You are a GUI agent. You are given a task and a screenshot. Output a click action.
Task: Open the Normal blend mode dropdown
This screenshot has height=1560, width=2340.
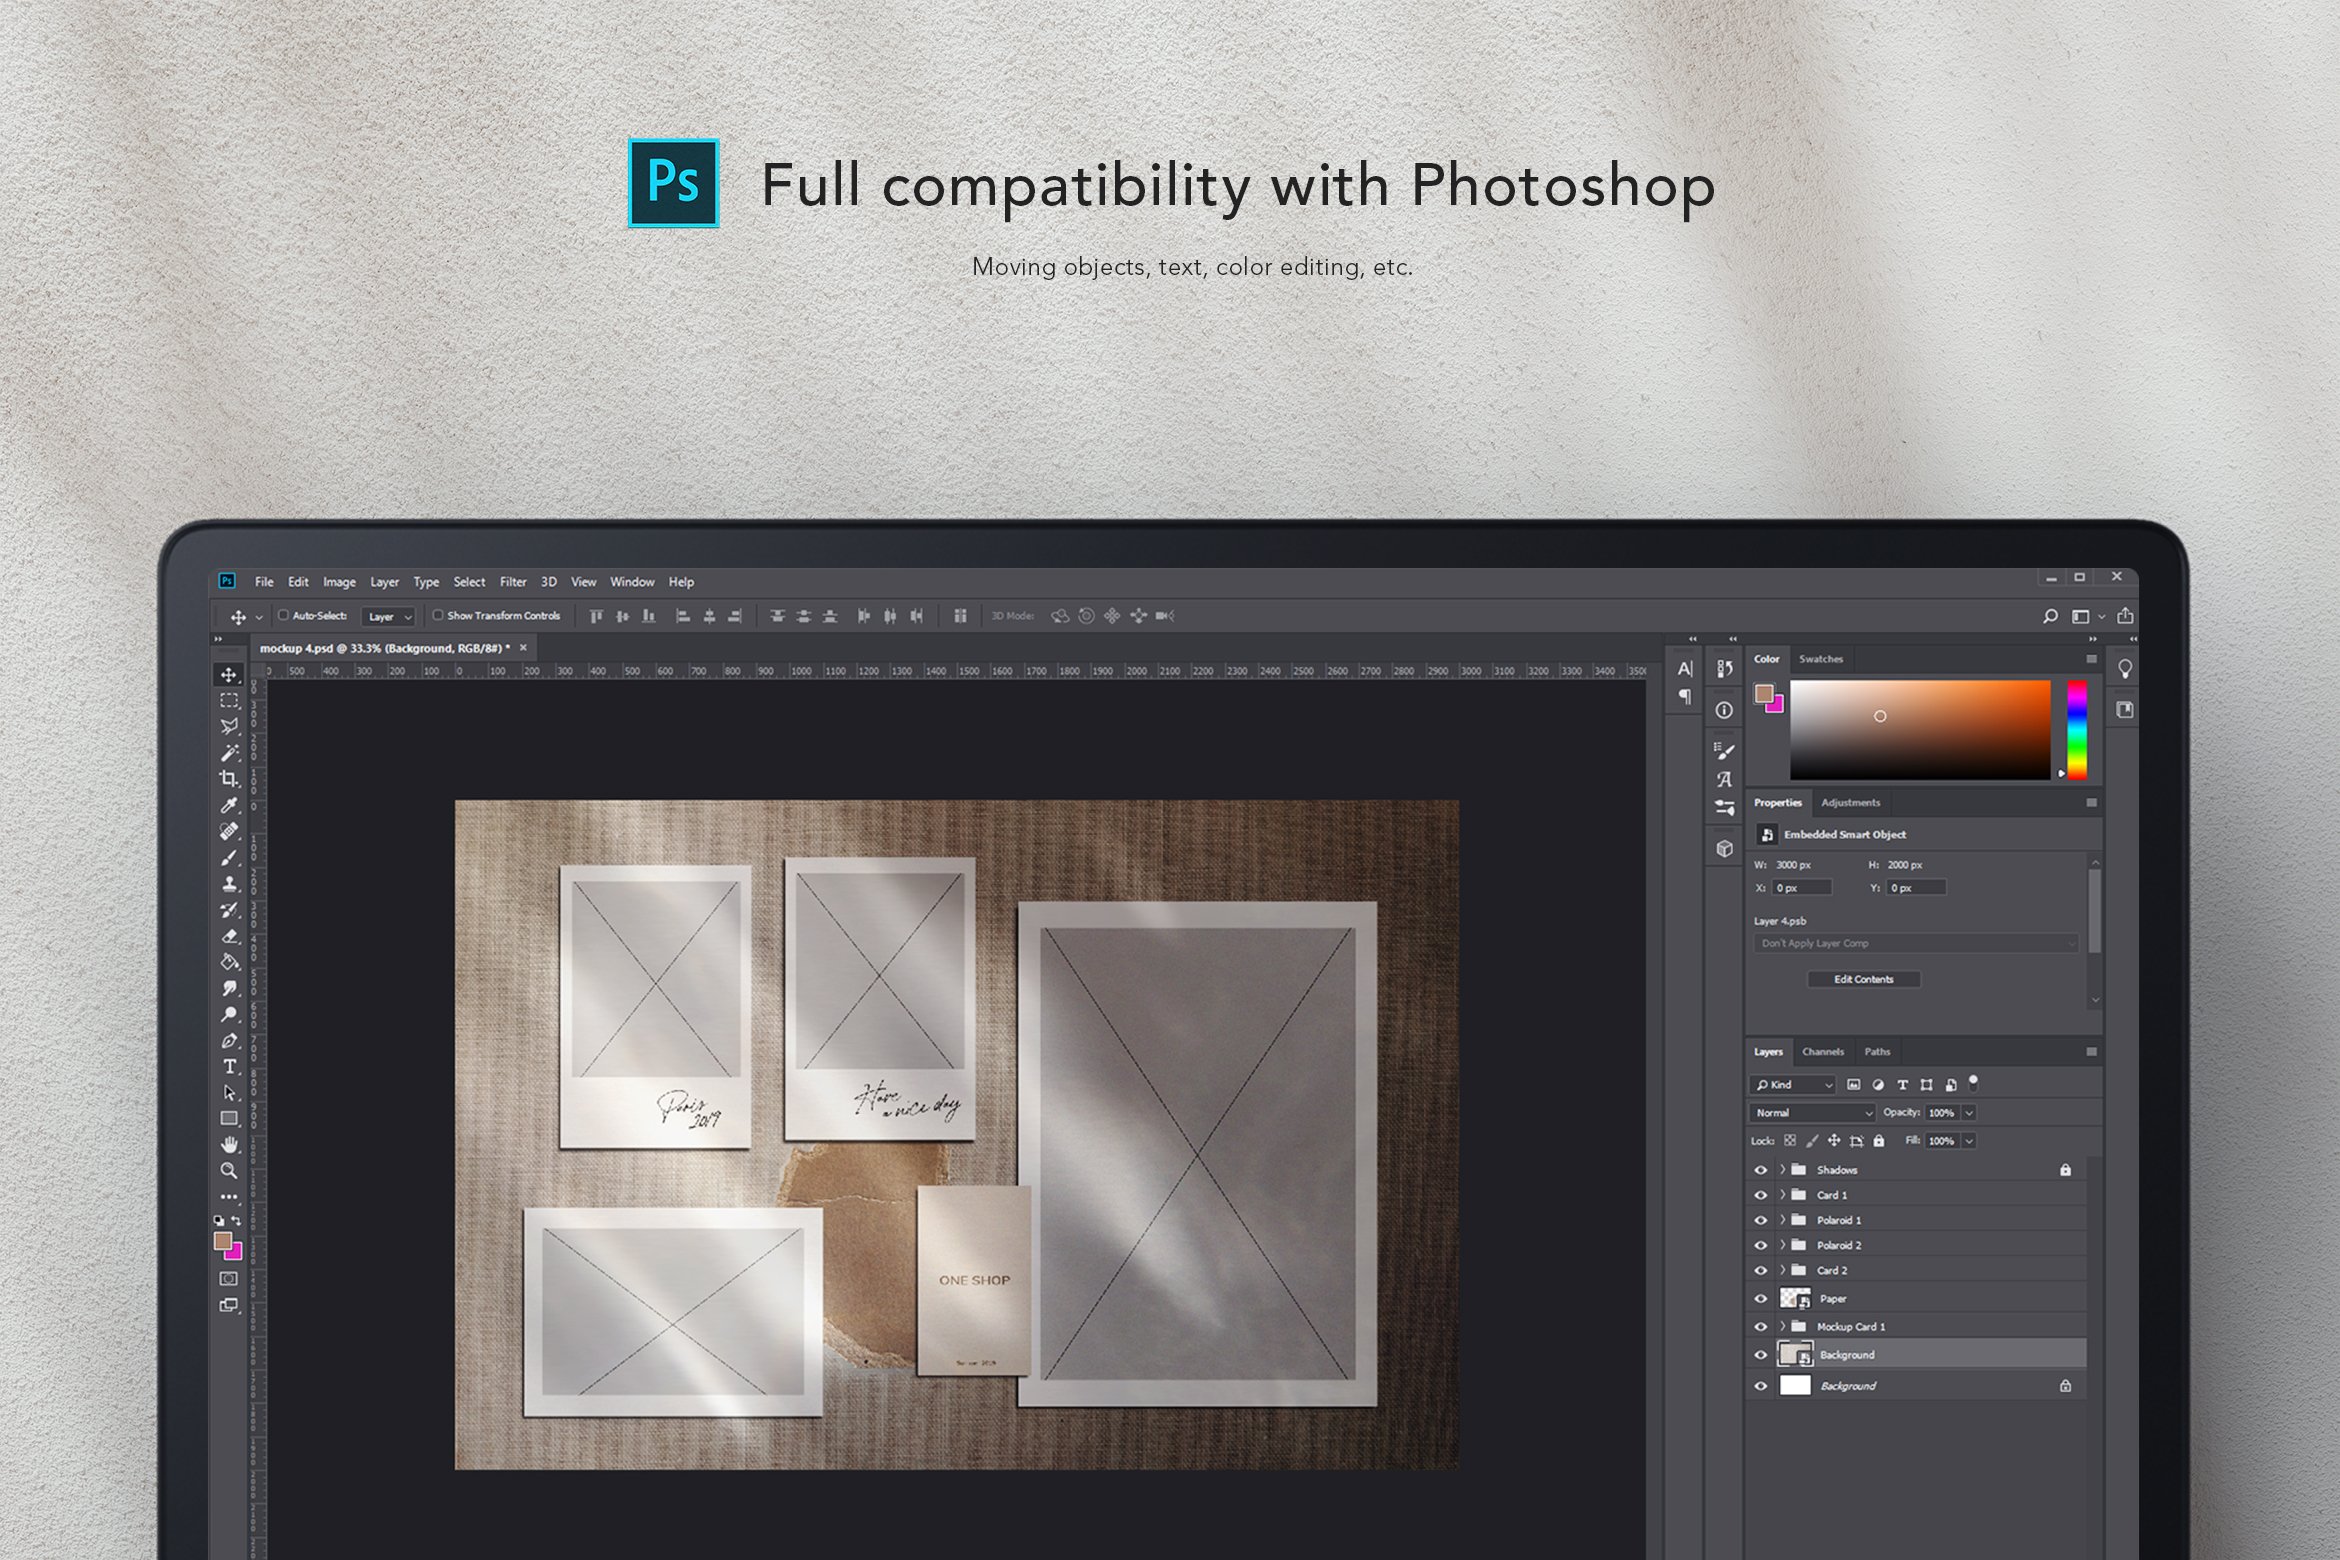tap(1813, 1113)
